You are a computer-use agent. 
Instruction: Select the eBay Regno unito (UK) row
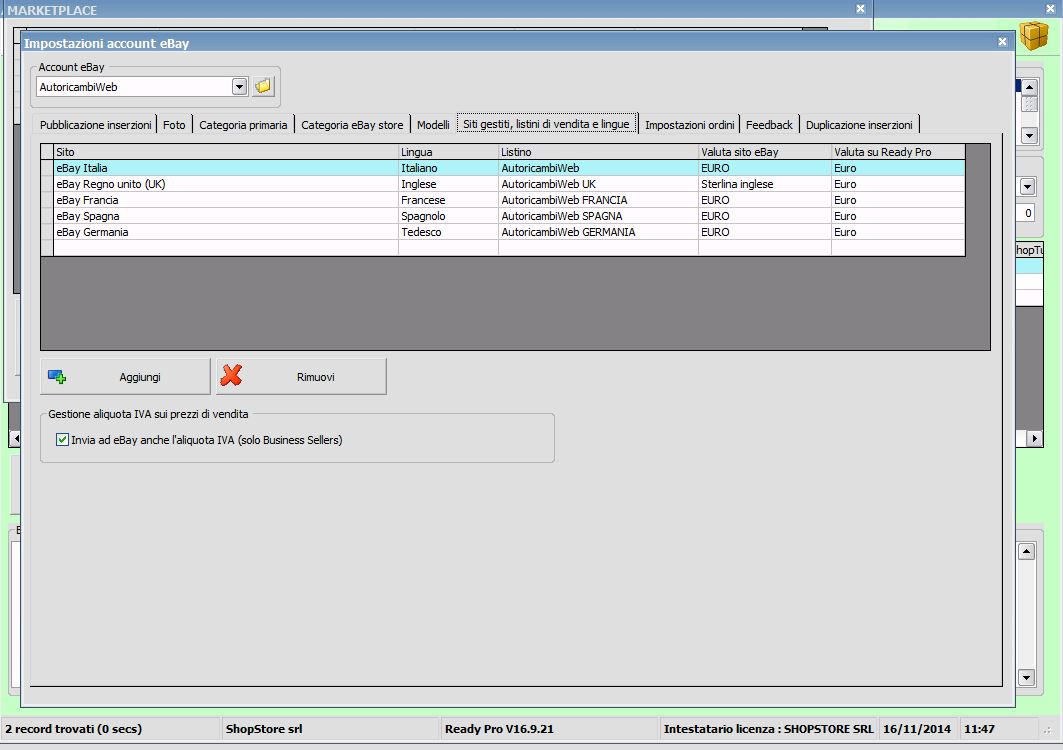pyautogui.click(x=225, y=184)
